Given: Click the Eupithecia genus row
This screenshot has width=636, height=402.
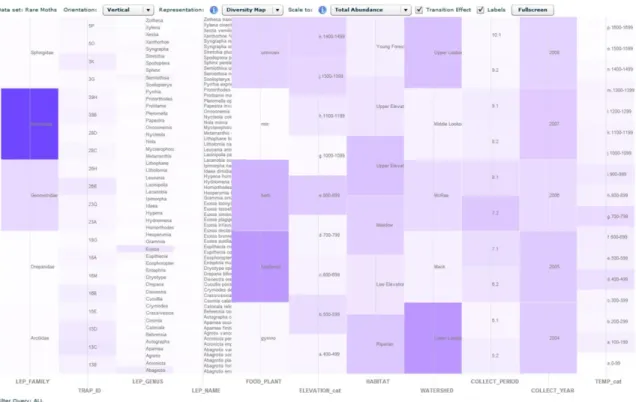Looking at the screenshot, I should click(157, 256).
